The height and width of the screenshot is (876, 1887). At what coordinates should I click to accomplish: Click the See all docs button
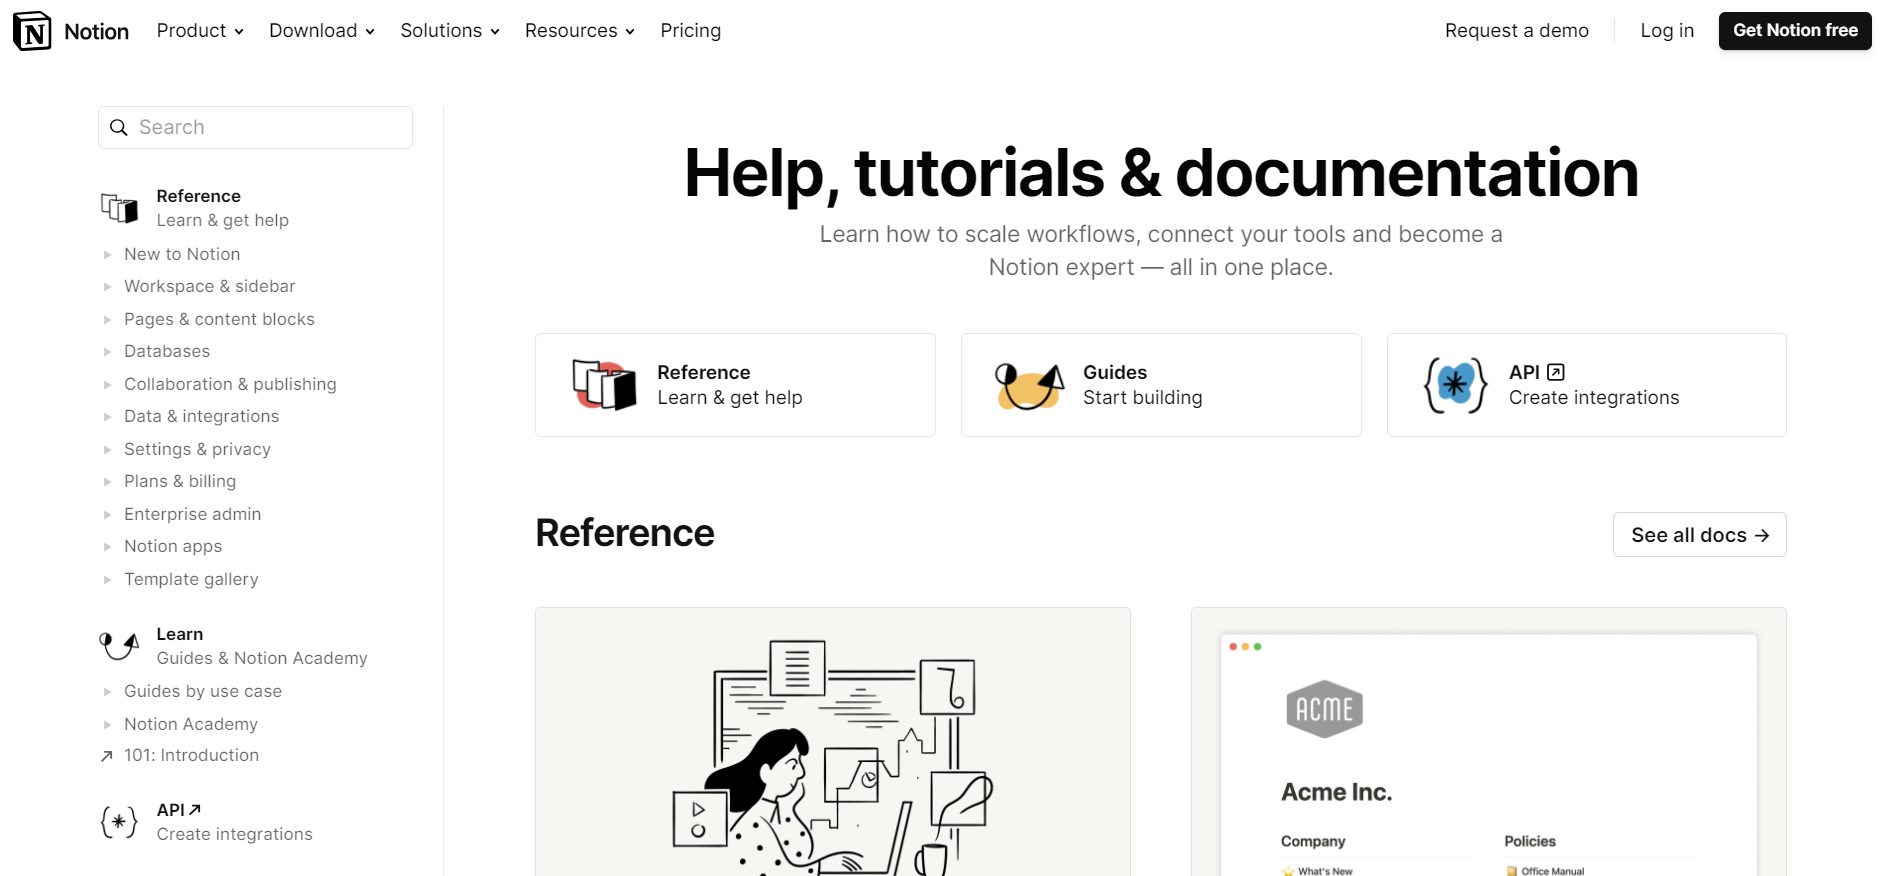click(x=1699, y=535)
